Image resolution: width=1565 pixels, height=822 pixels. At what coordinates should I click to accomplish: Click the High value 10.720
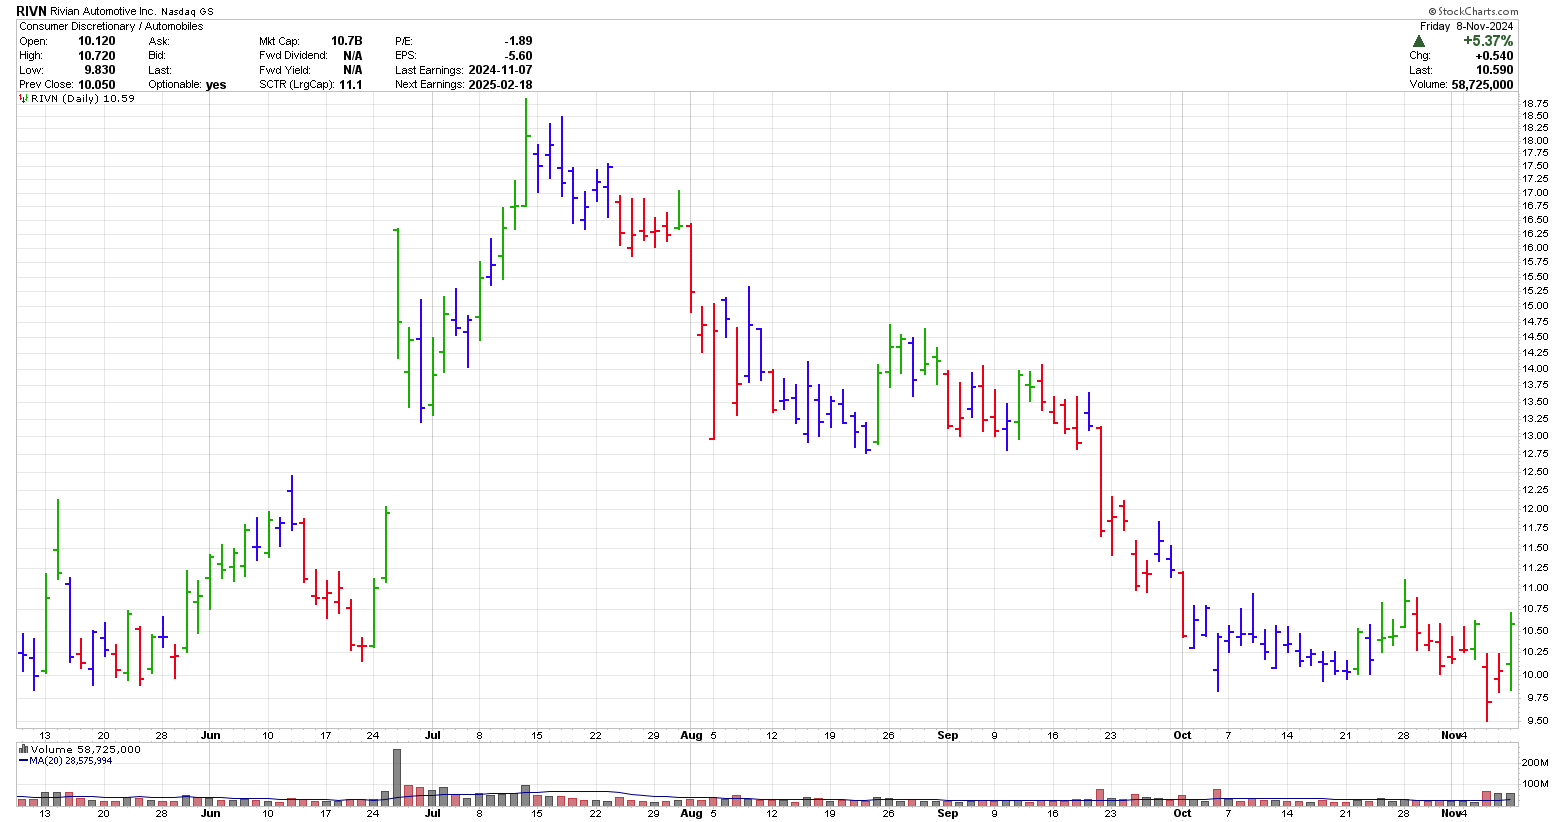click(x=97, y=56)
